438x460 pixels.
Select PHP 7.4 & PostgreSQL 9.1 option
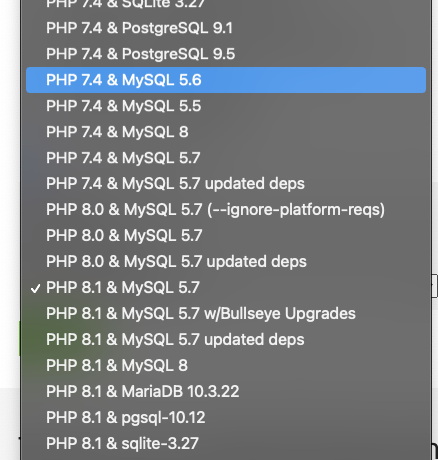coord(226,28)
